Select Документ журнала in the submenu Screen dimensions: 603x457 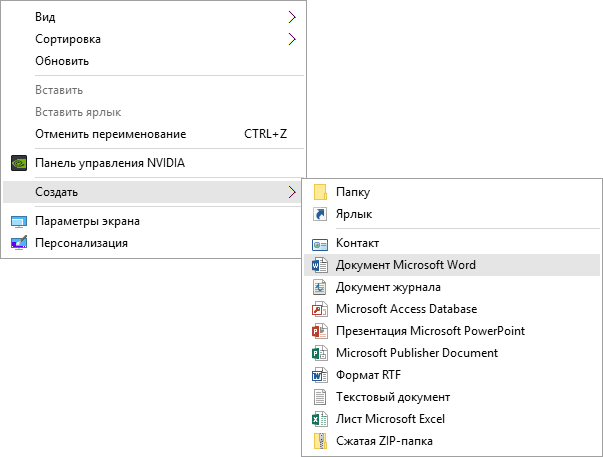click(x=388, y=287)
